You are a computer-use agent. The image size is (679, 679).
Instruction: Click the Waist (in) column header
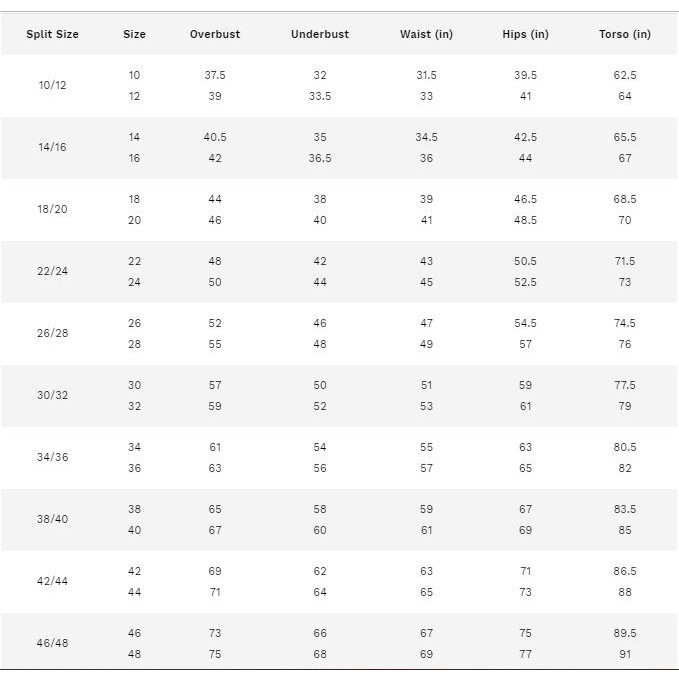(426, 34)
